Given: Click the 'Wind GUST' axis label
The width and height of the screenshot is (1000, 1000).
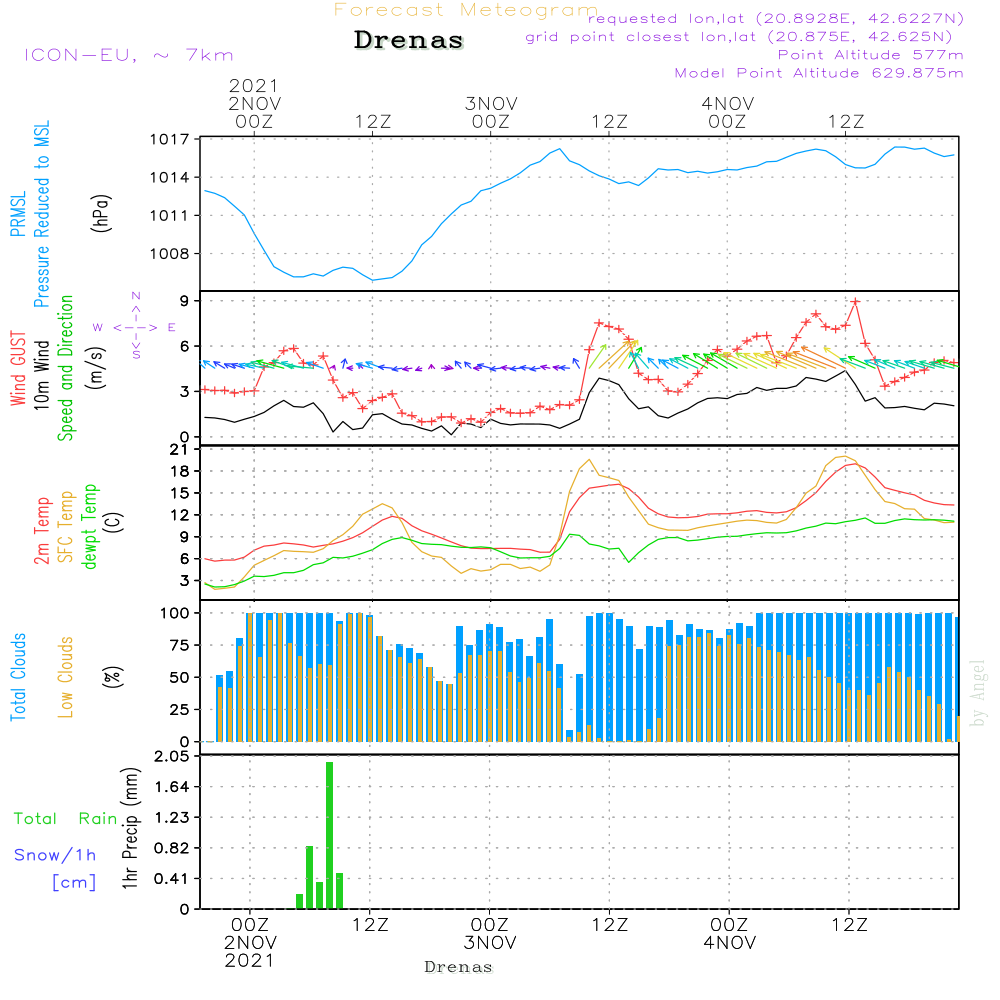Looking at the screenshot, I should 18,368.
